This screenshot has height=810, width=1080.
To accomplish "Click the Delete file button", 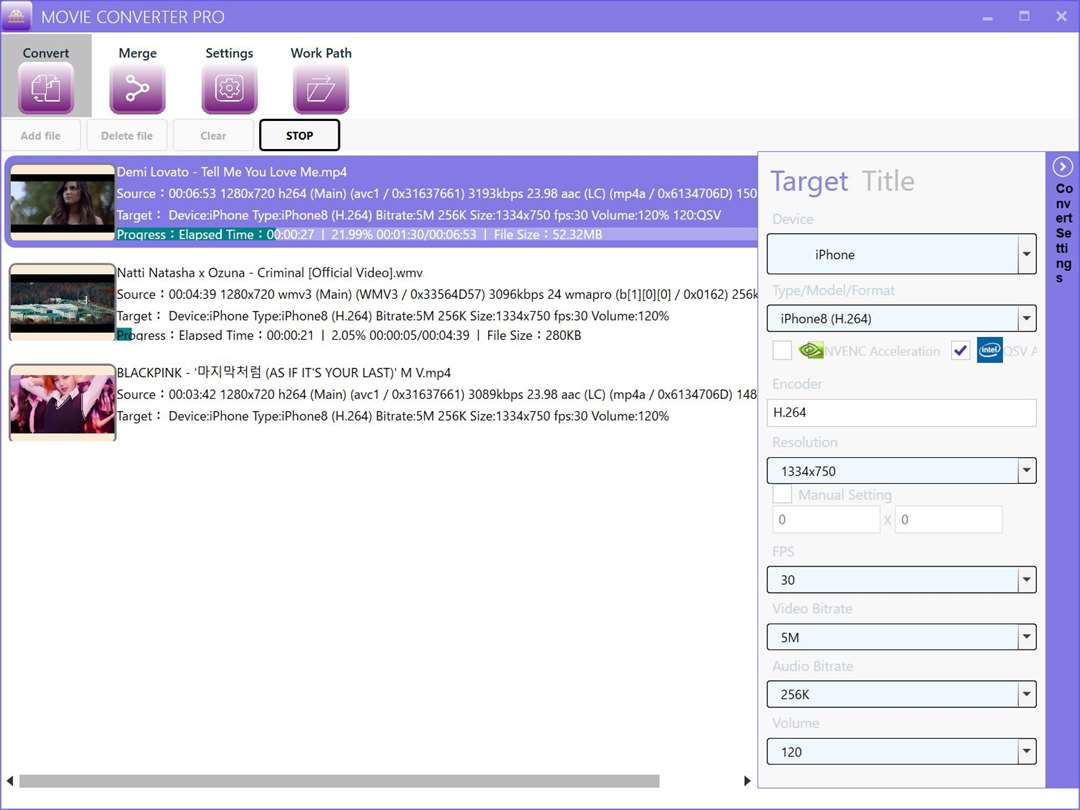I will pos(127,136).
